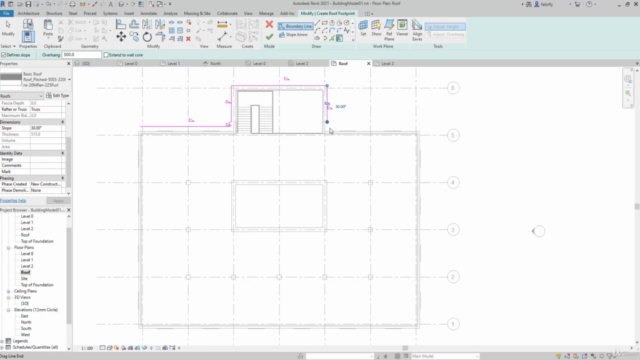
Task: Click the Visual Style icon in view control bar
Action: pyautogui.click(x=109, y=348)
